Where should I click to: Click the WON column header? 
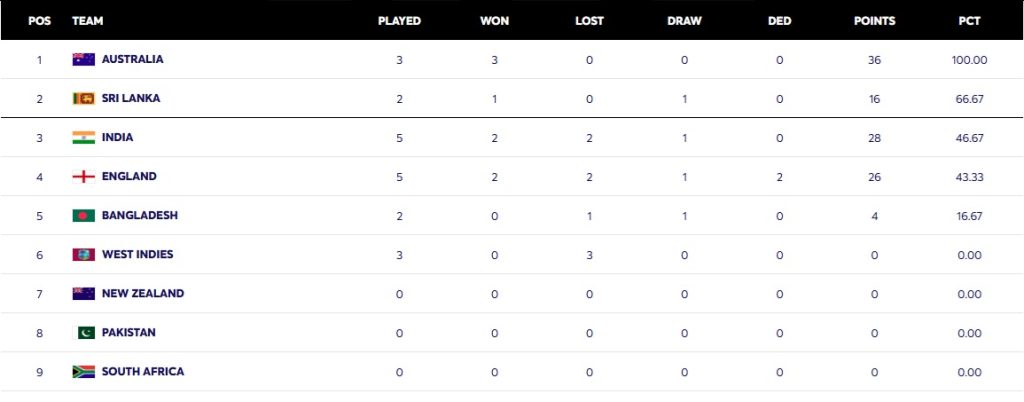494,21
